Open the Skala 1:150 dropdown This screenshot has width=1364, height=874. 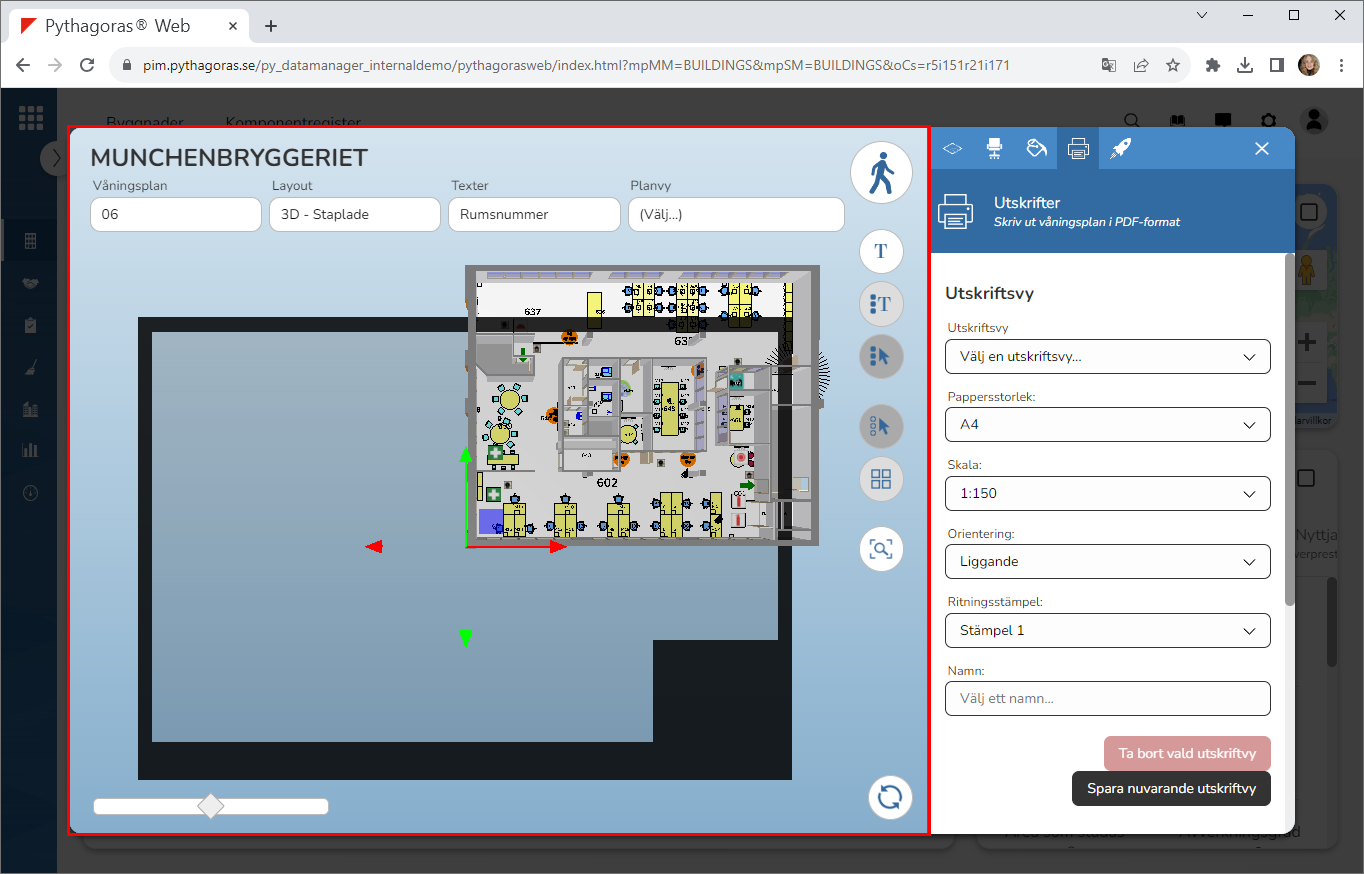coord(1107,493)
